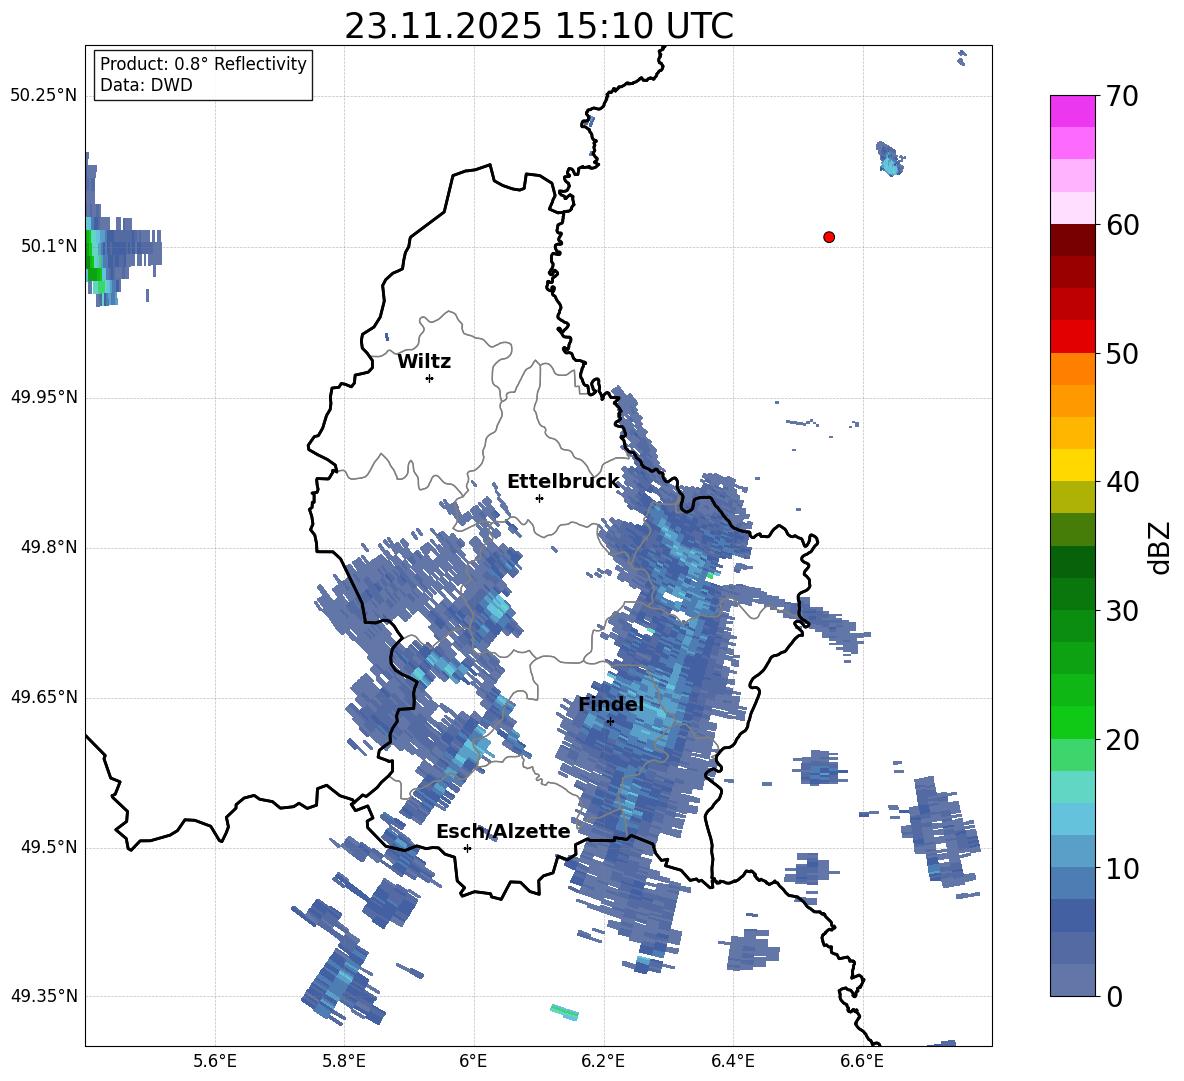Click the 49.35°N latitude label

click(x=44, y=996)
